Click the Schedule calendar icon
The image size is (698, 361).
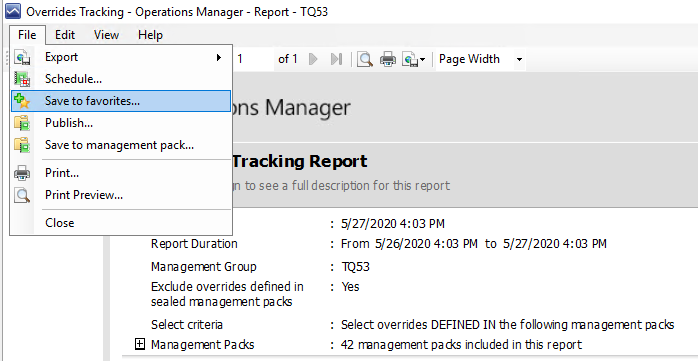click(22, 79)
